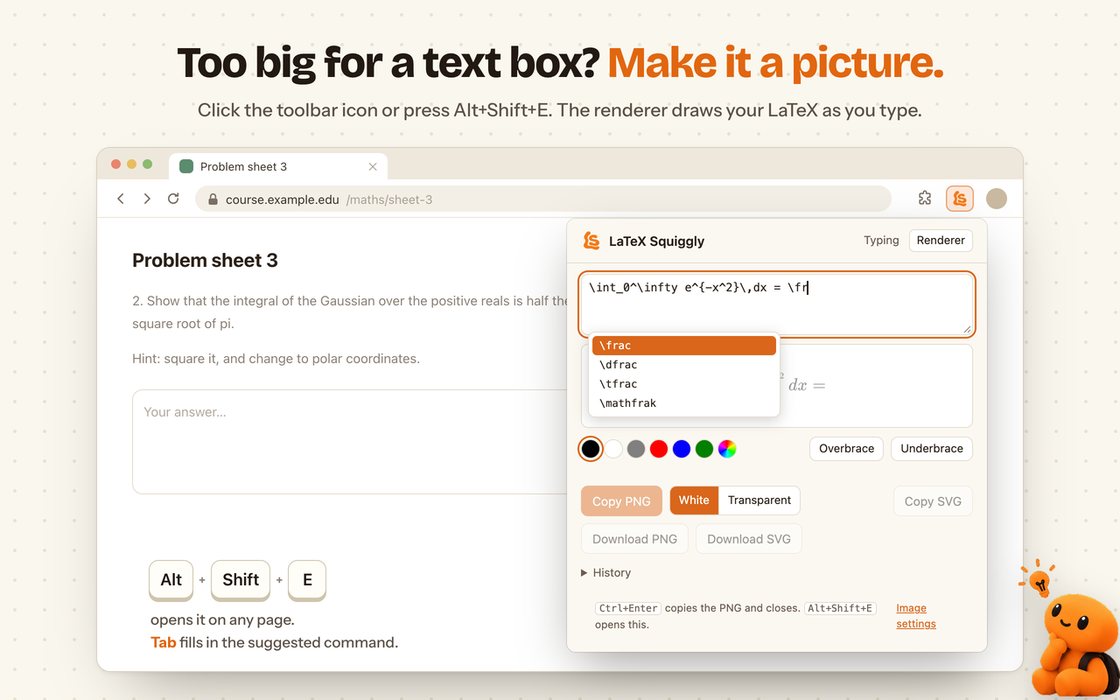Click the Copy SVG button

(933, 501)
